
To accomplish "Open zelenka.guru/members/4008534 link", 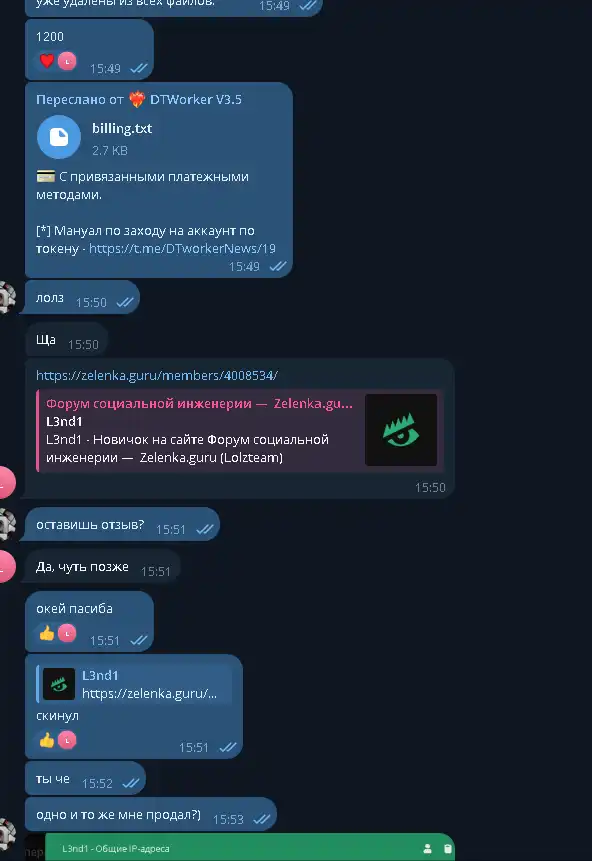I will (157, 375).
